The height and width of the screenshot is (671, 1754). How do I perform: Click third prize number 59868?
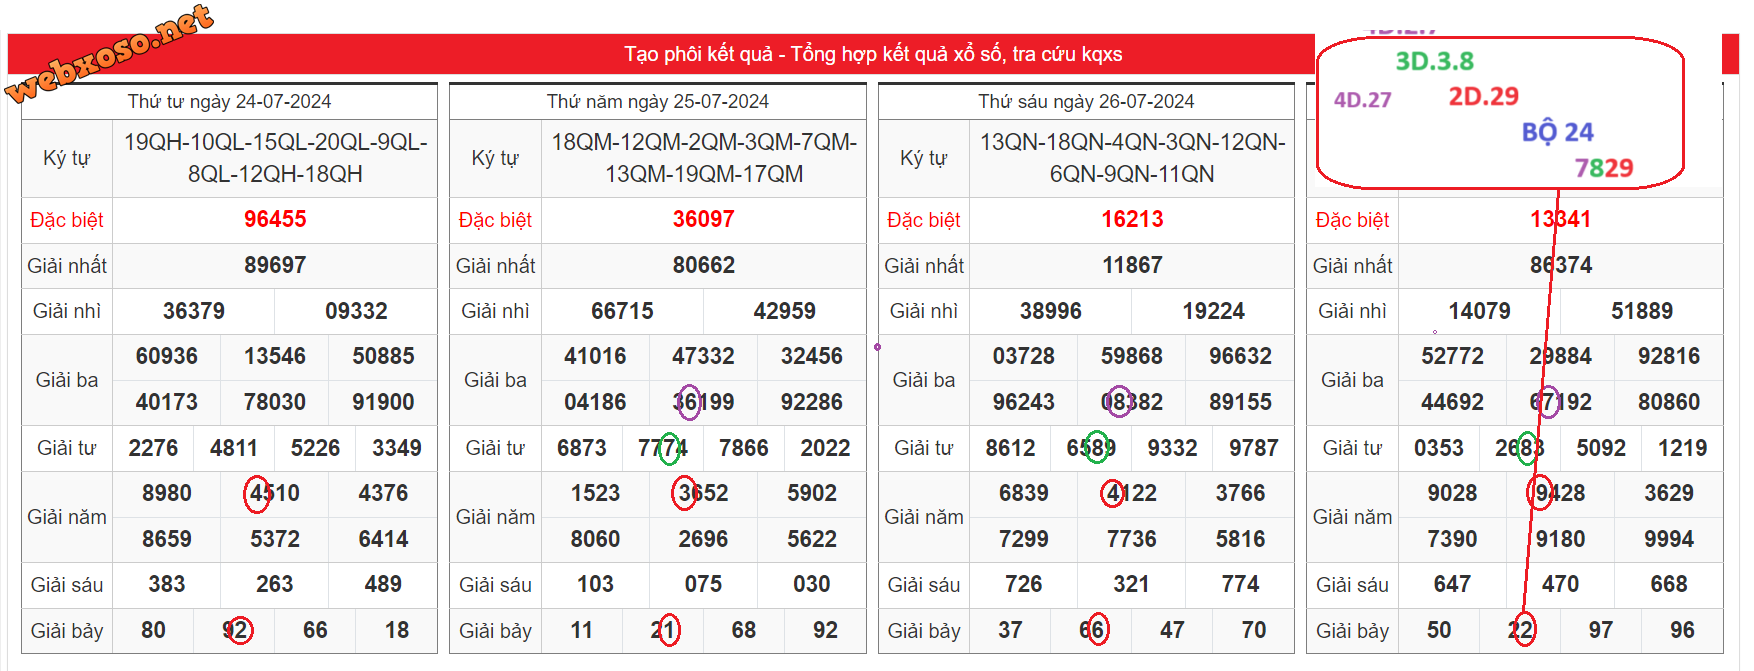coord(1132,356)
